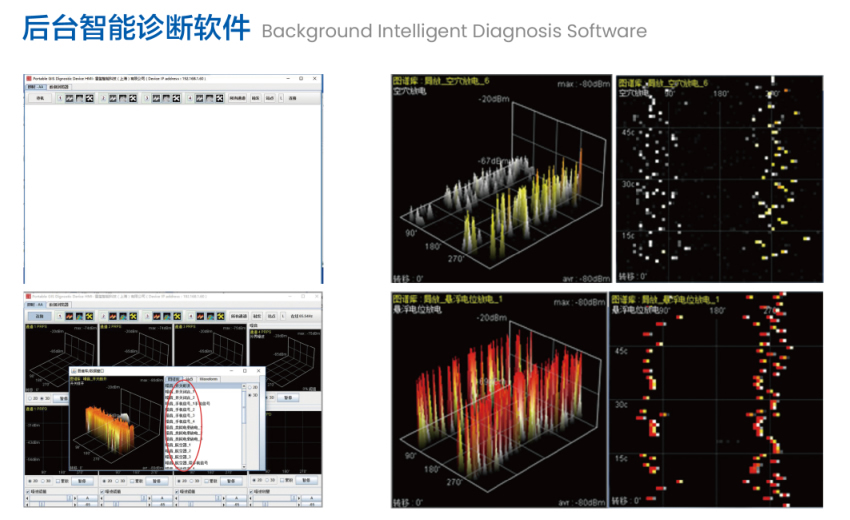Open channel 4 tools icon in upper window toolbar
The height and width of the screenshot is (520, 850).
pyautogui.click(x=220, y=98)
